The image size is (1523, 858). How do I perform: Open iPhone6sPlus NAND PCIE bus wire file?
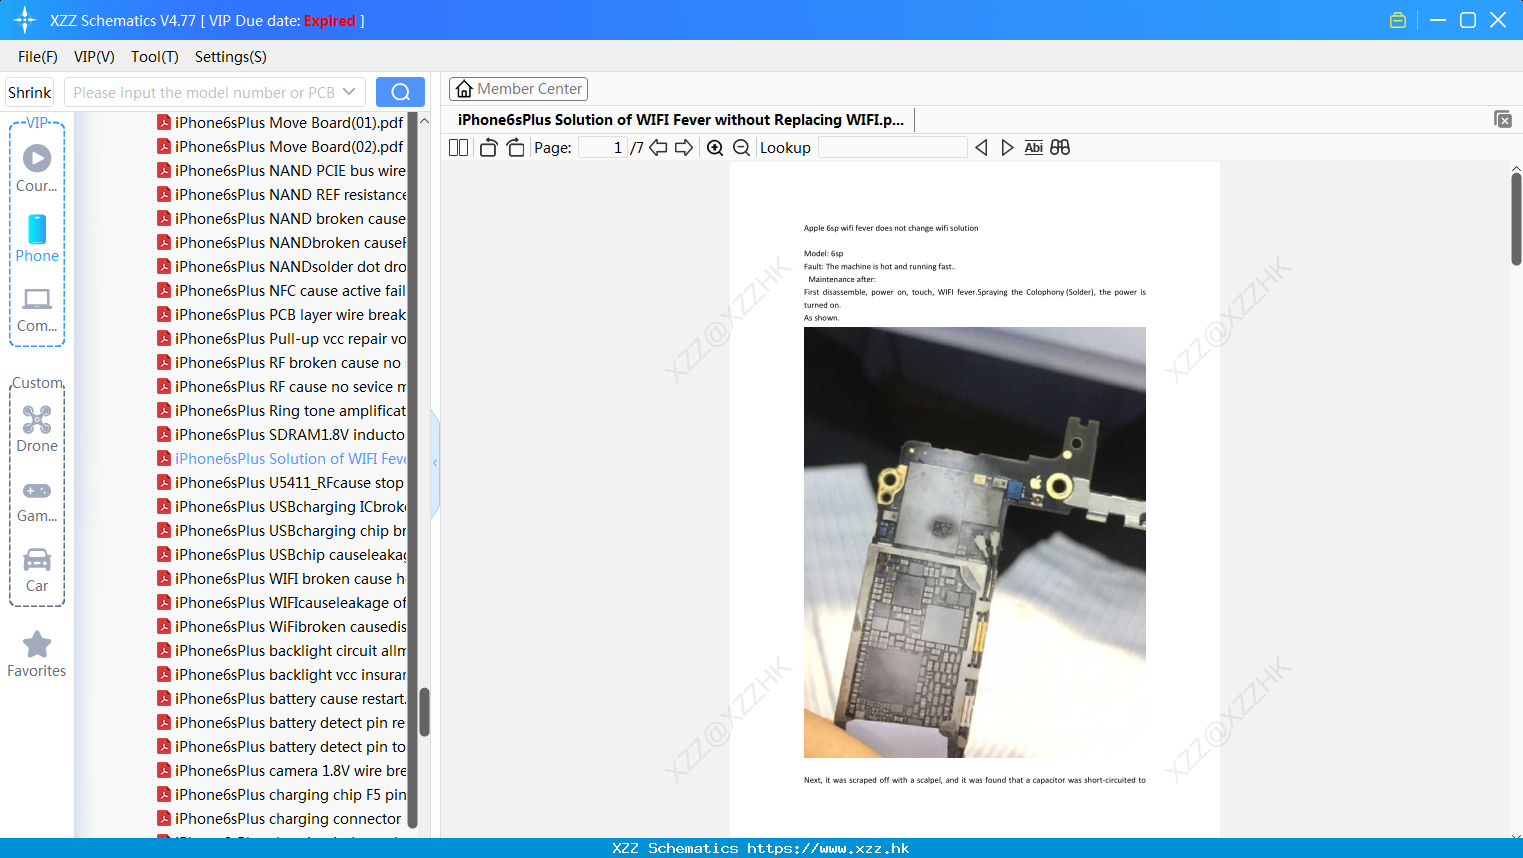[281, 171]
